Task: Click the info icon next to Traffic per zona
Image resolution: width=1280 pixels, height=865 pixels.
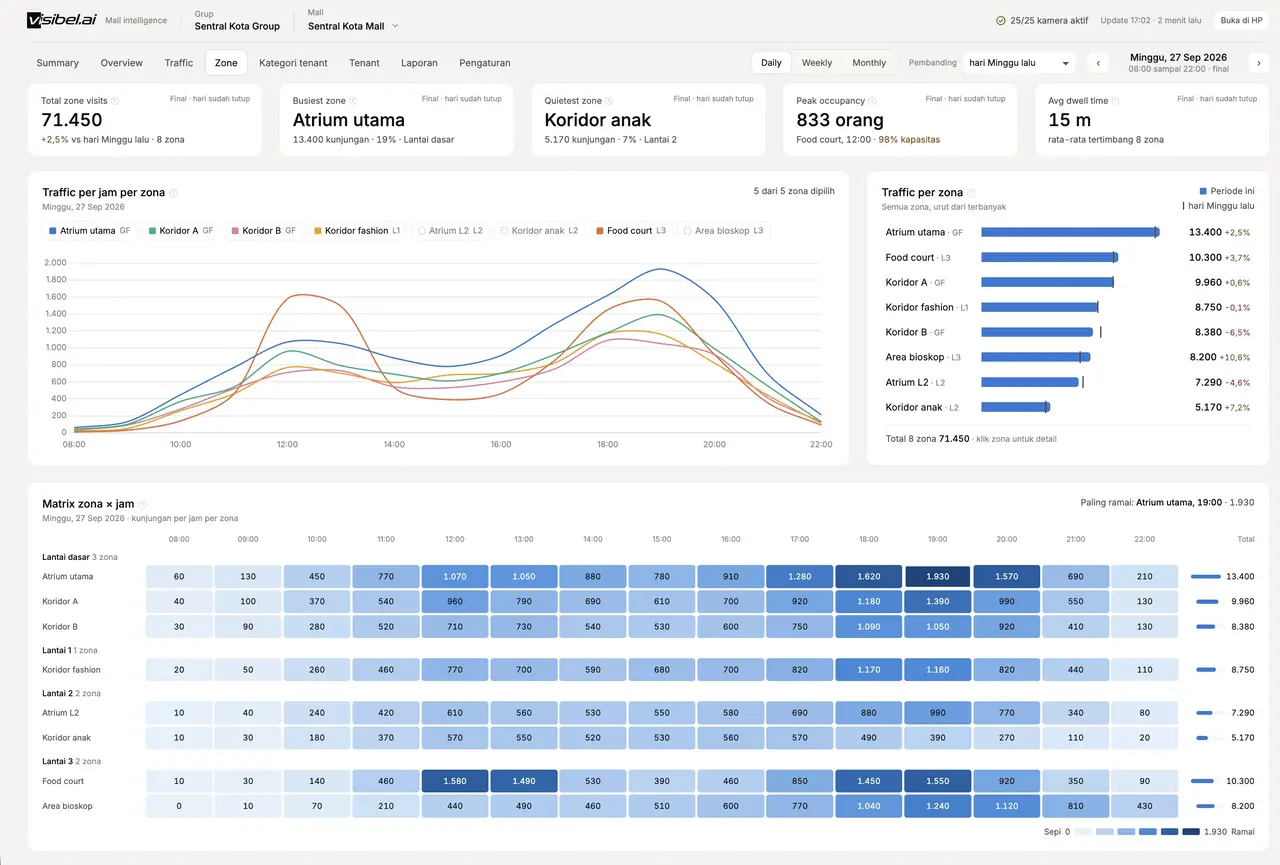Action: pyautogui.click(x=971, y=193)
